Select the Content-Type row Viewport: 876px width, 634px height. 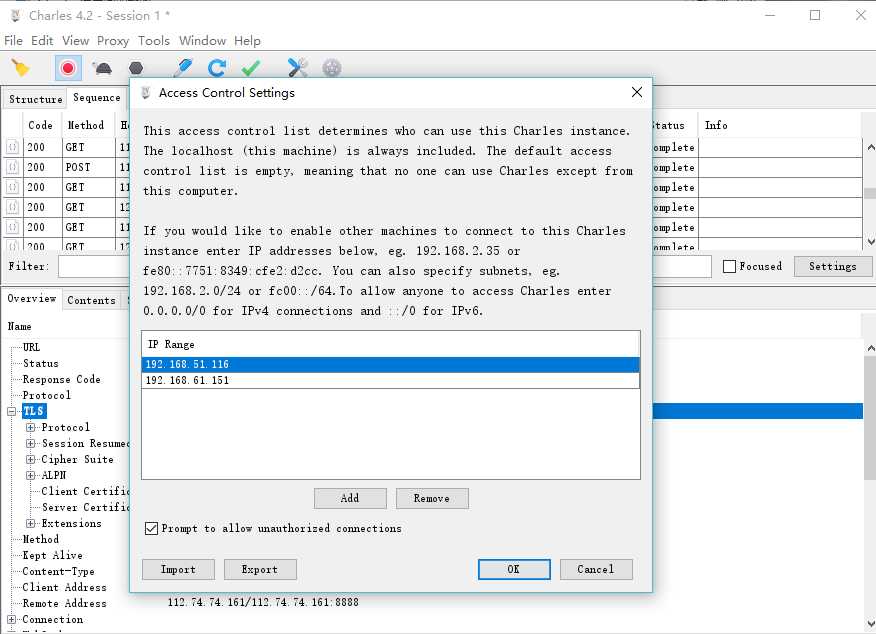tap(58, 571)
